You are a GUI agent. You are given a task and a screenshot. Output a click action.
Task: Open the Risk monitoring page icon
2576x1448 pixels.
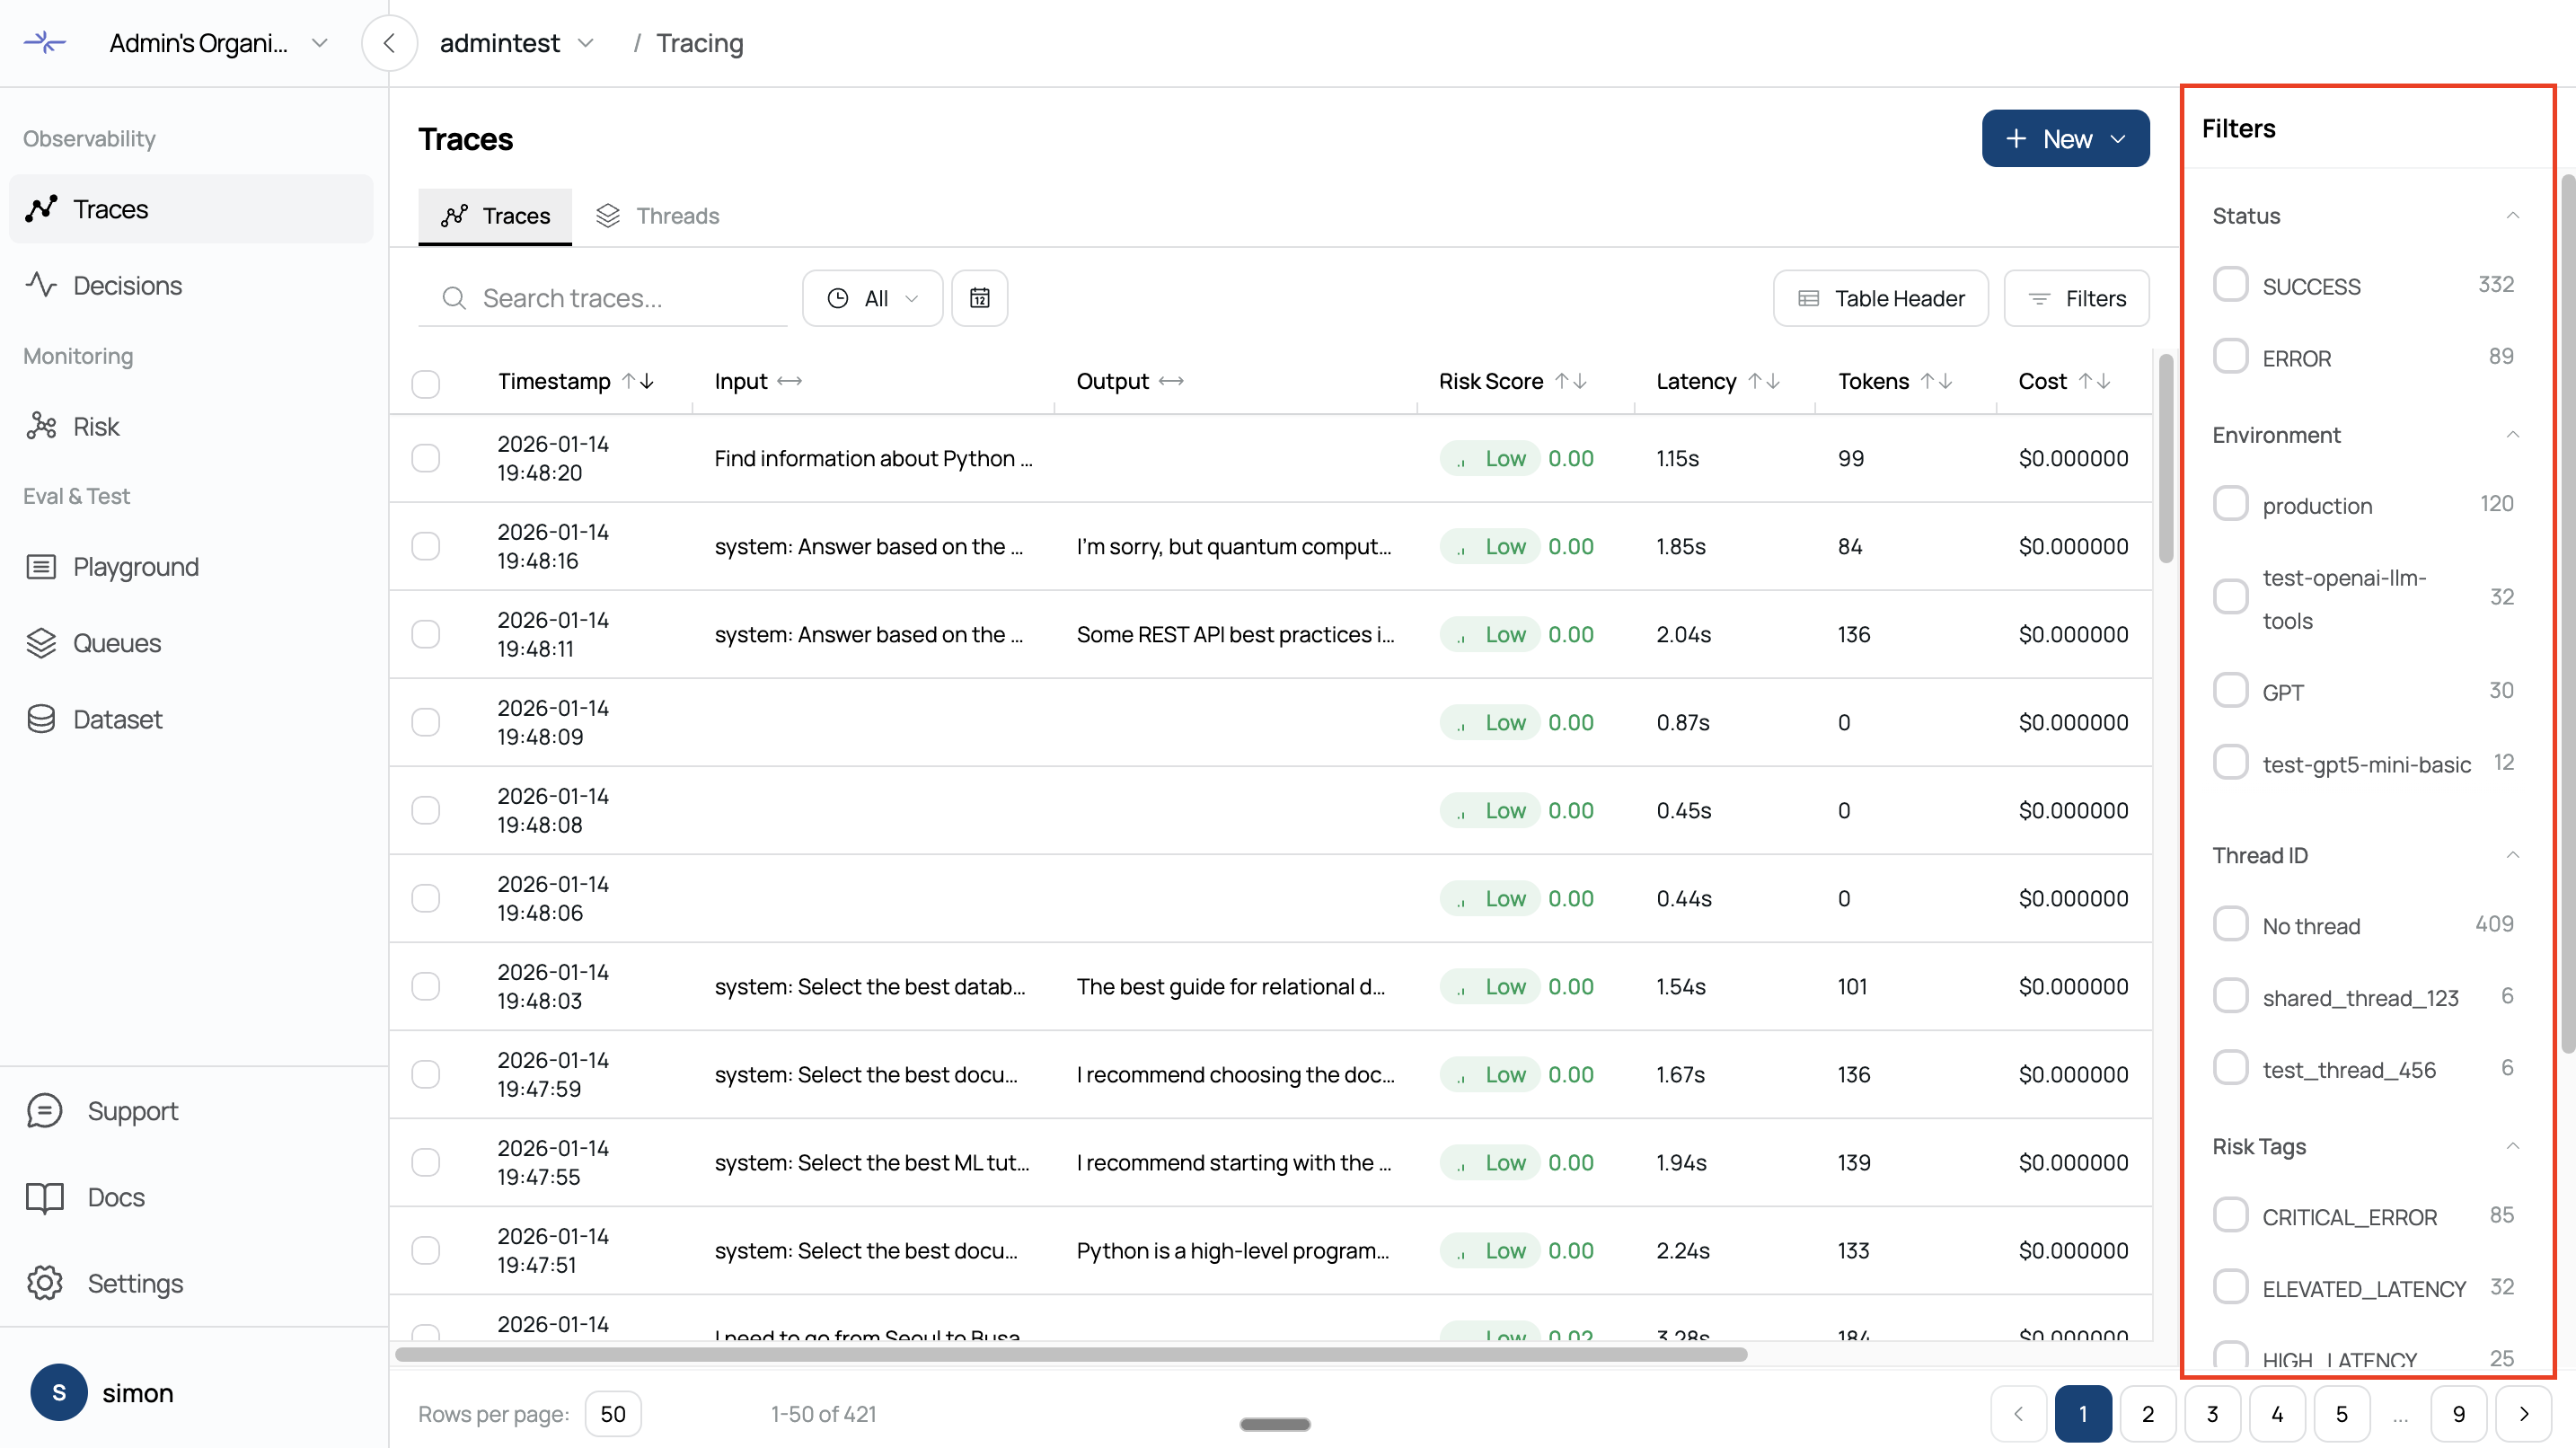click(x=41, y=427)
